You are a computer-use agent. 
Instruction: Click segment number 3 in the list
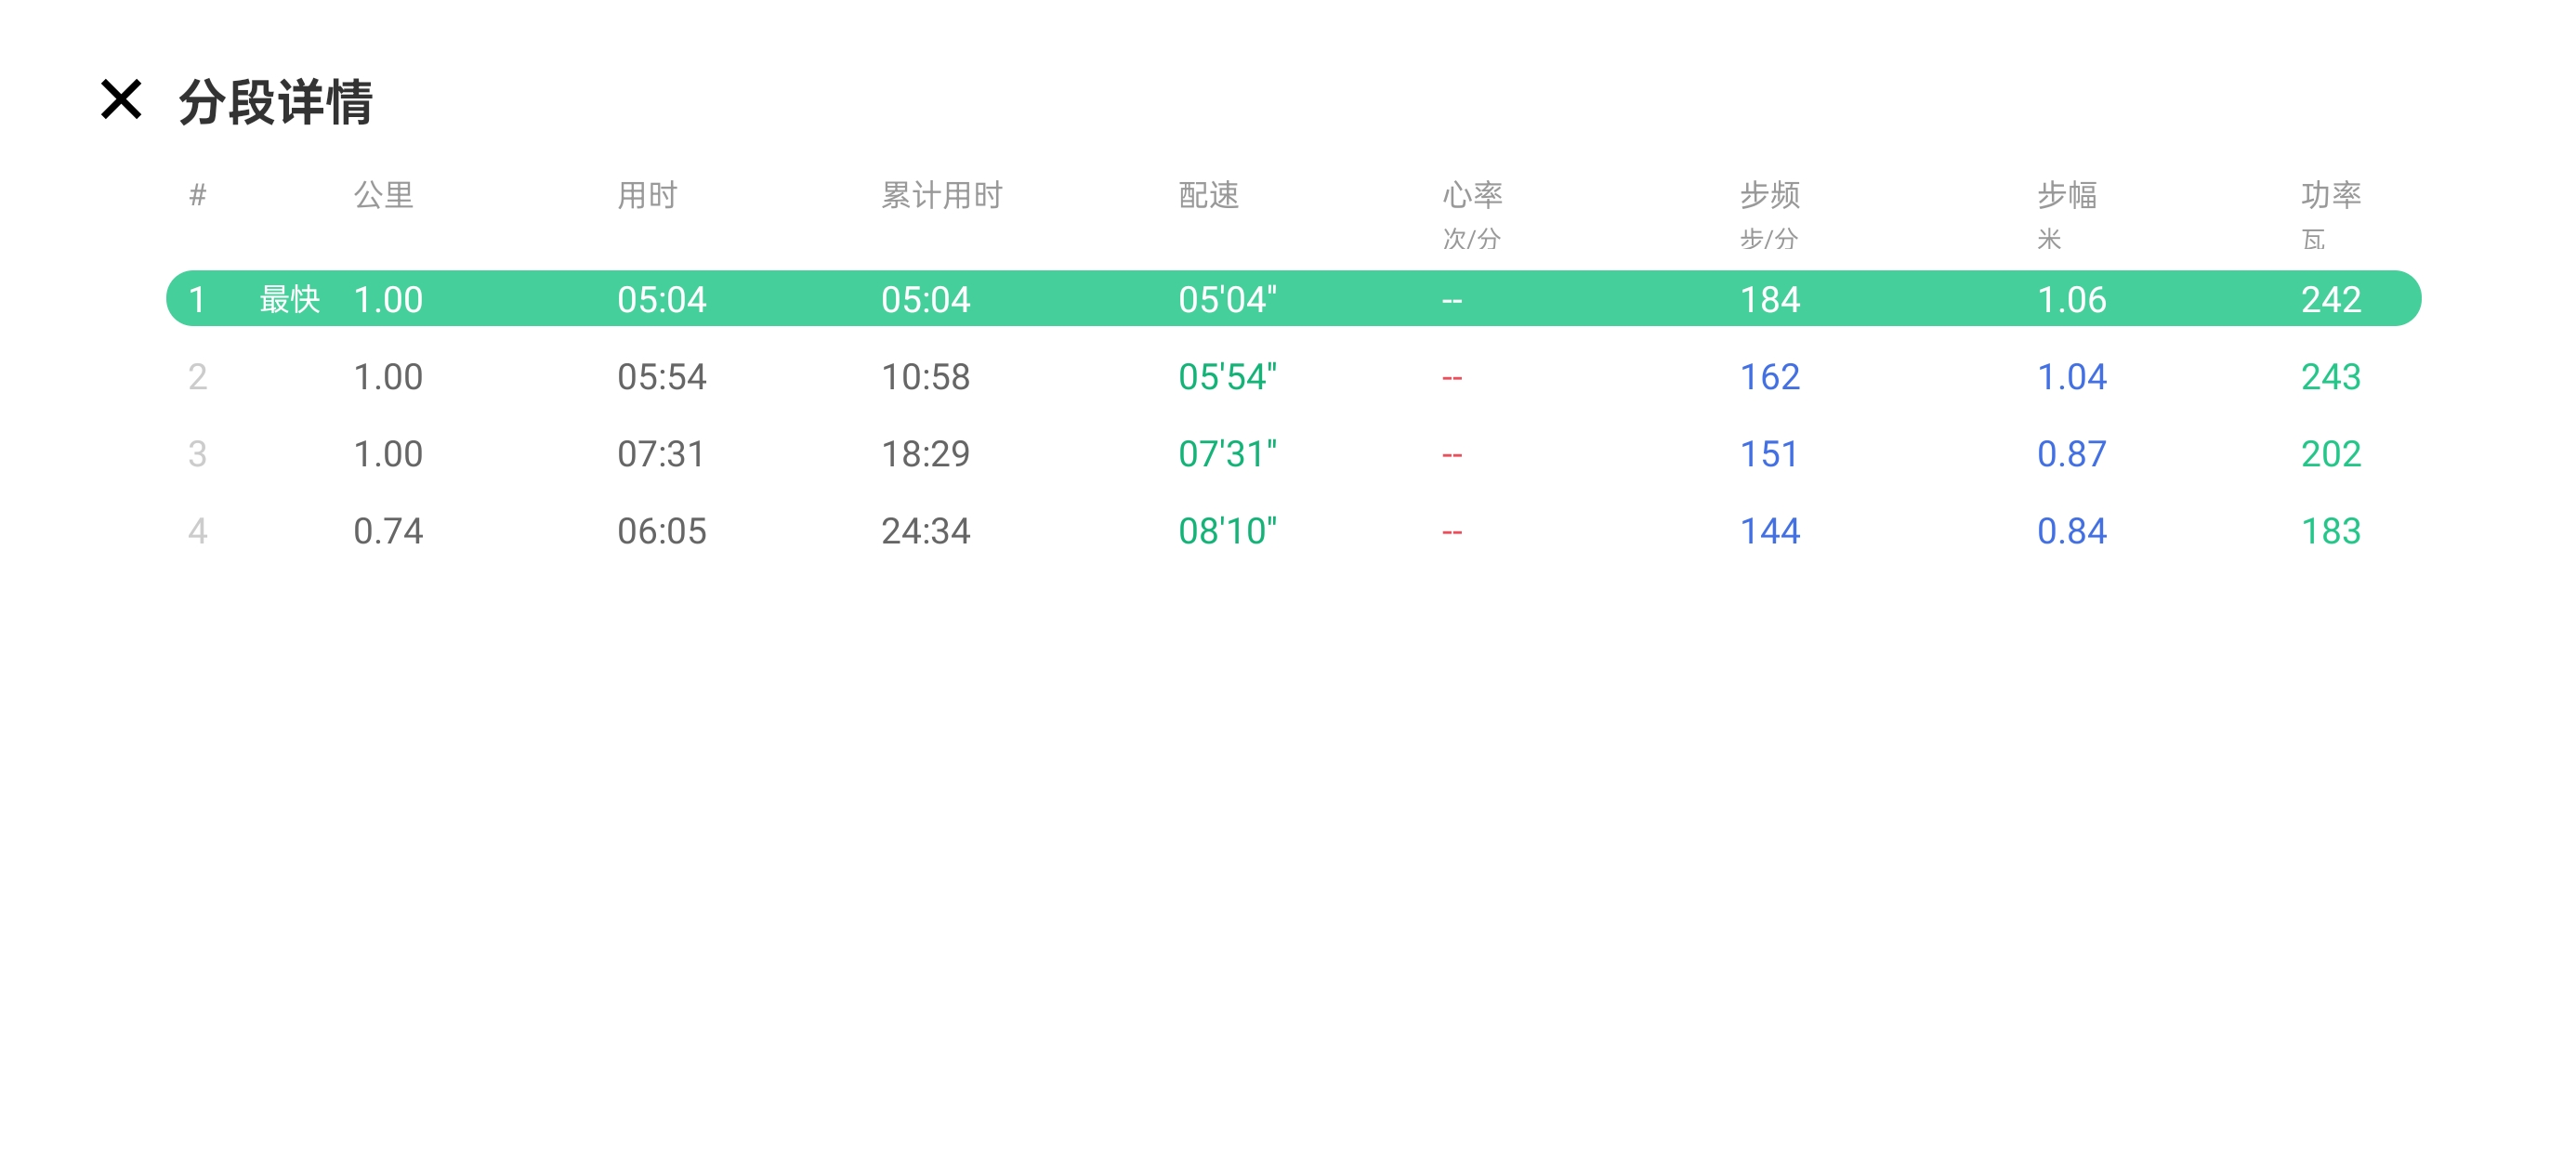click(x=198, y=454)
